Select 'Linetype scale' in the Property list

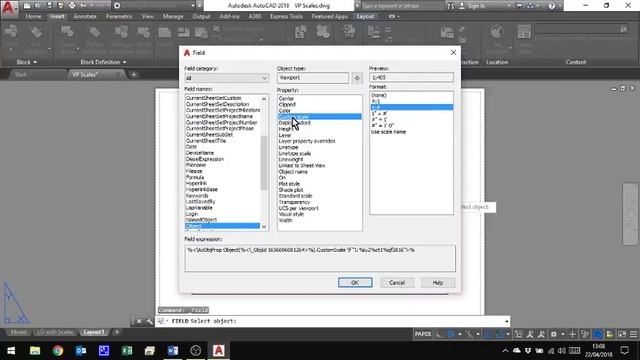point(294,153)
